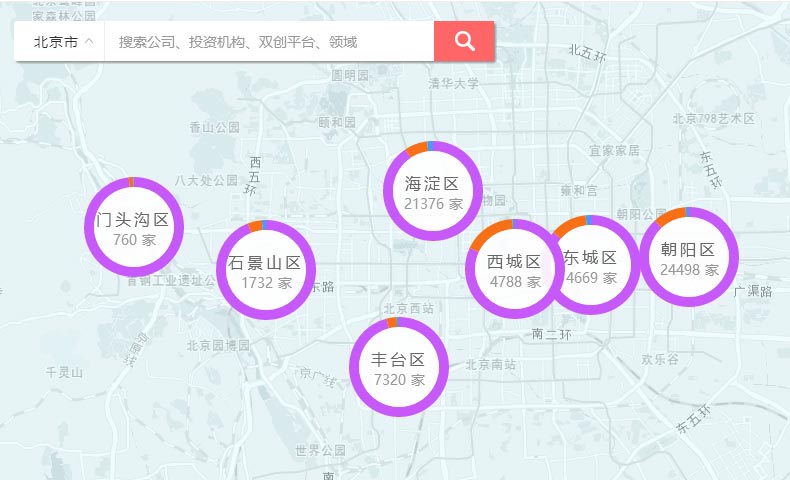Choose the 丰台区 7320家 circle
The height and width of the screenshot is (480, 790).
(x=398, y=368)
